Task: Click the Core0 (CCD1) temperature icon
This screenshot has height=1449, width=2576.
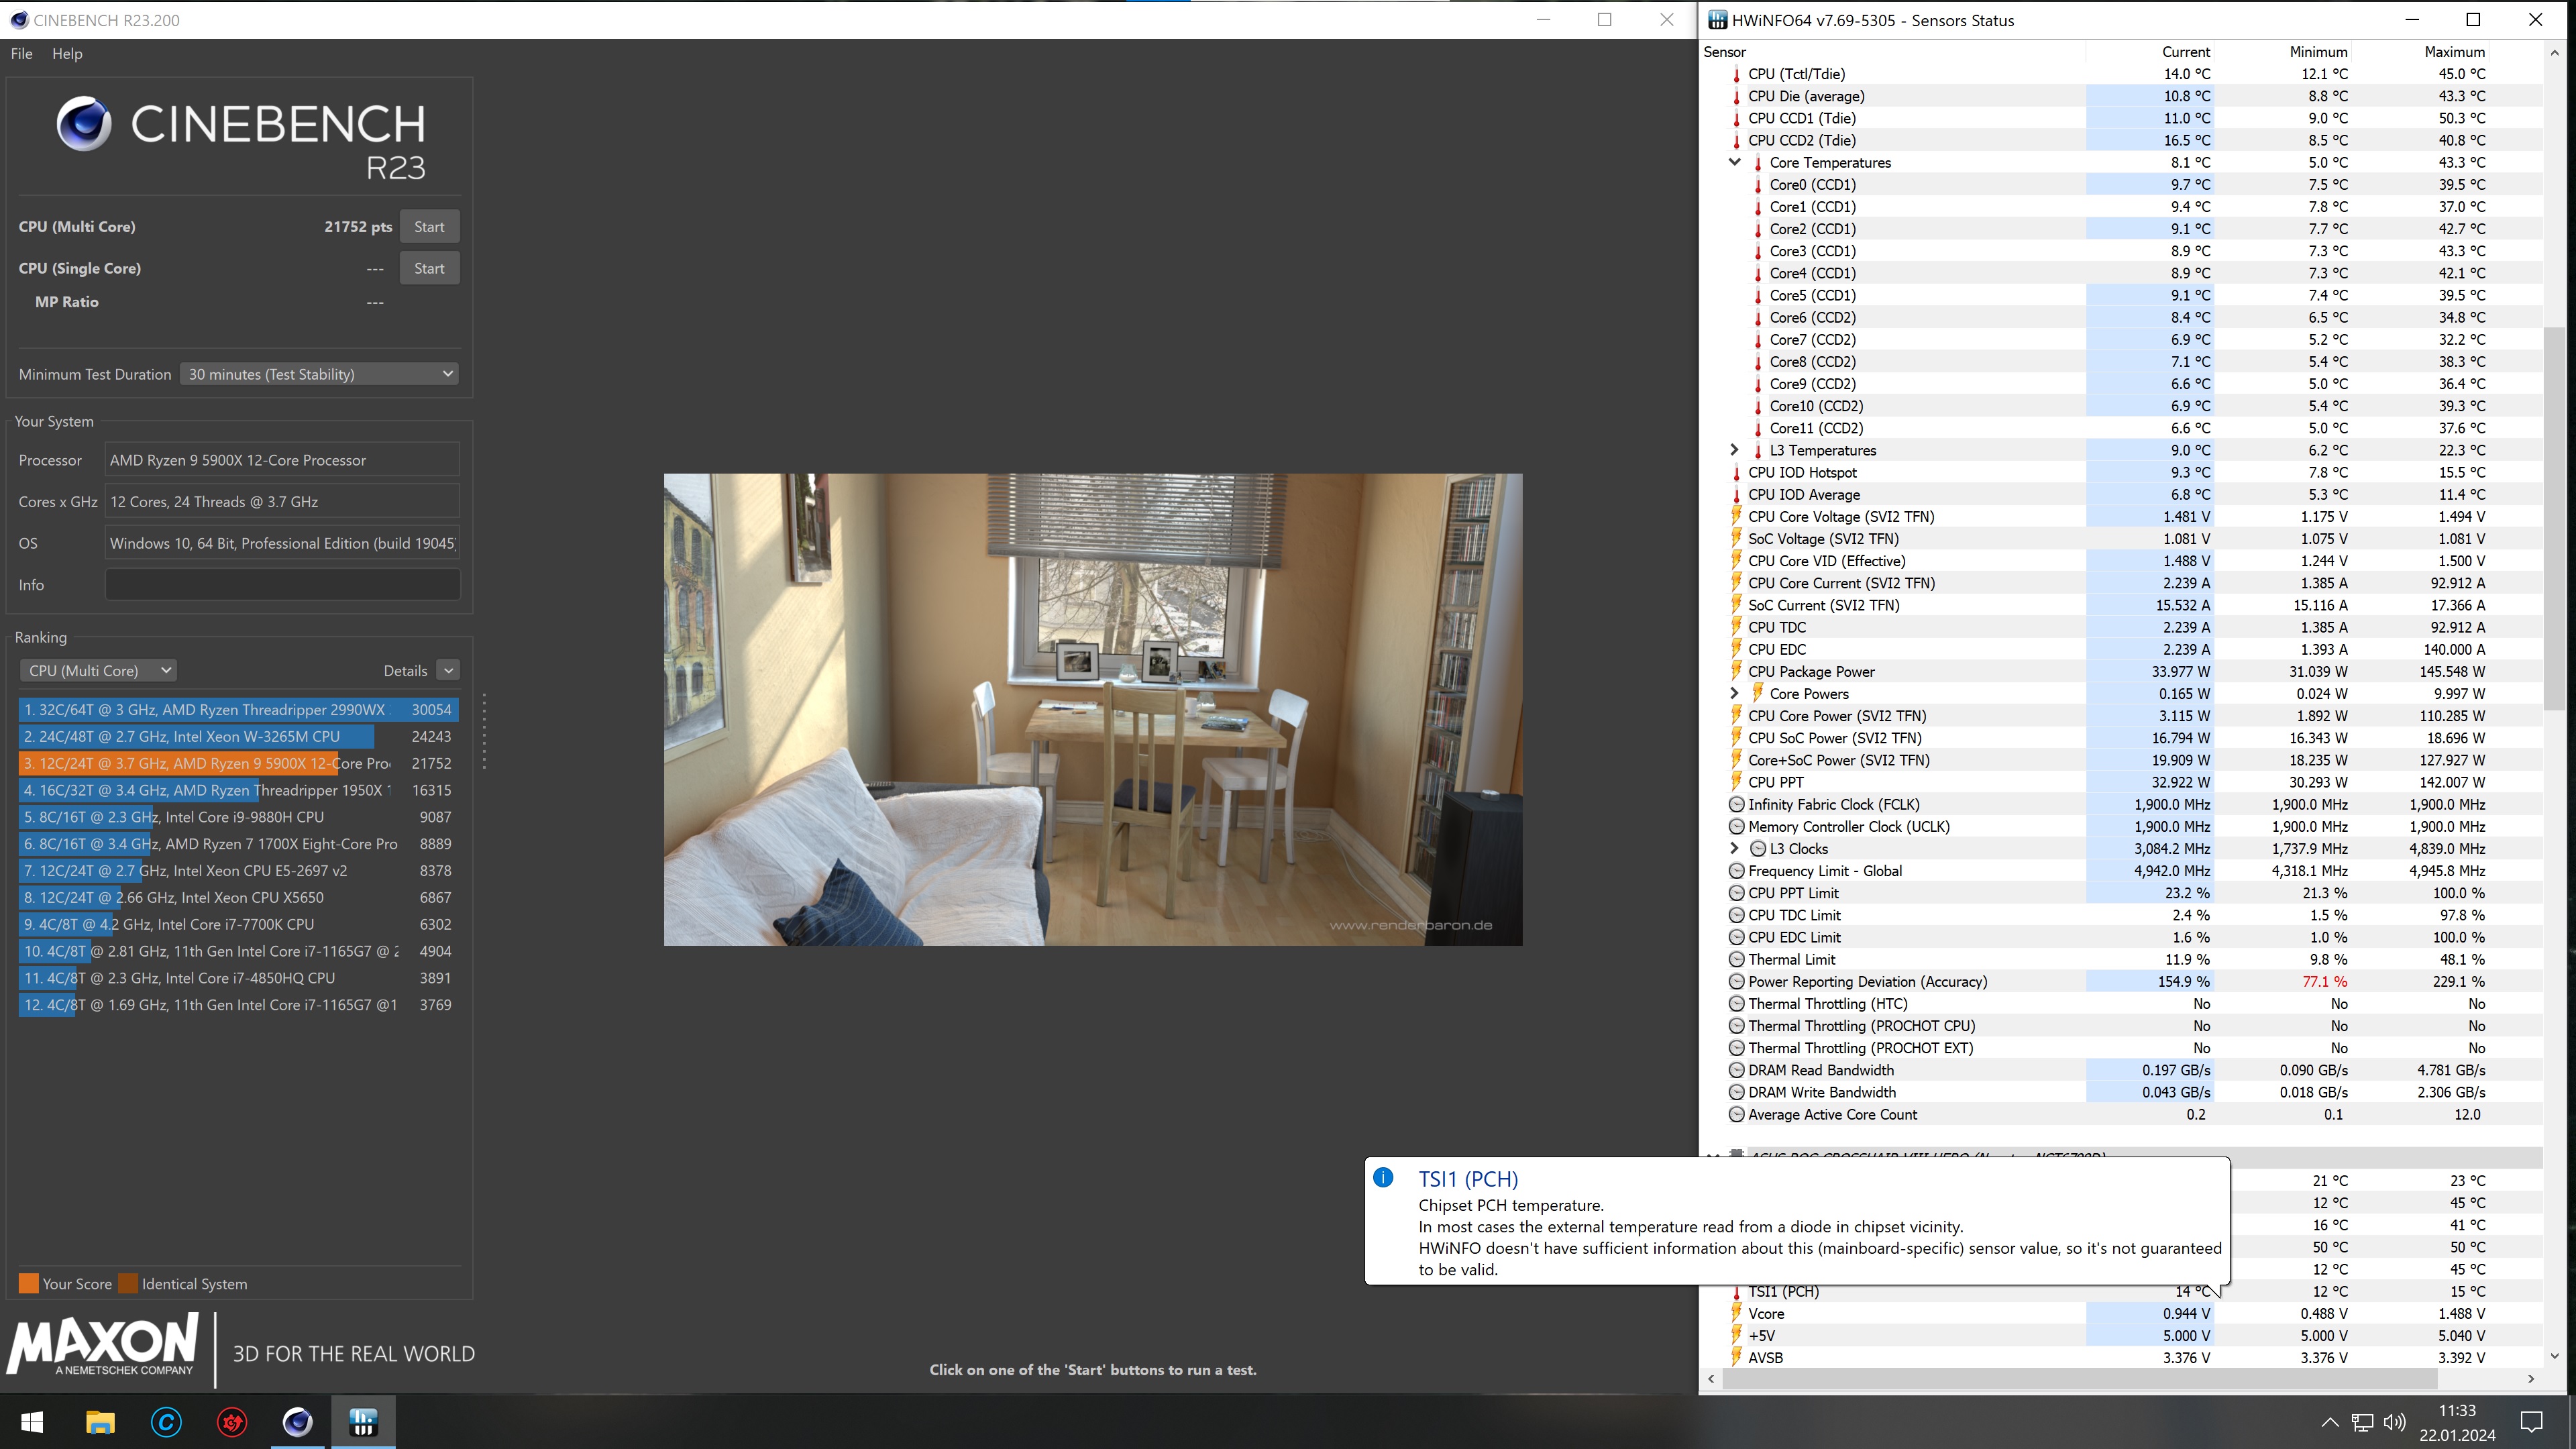Action: click(x=1758, y=185)
